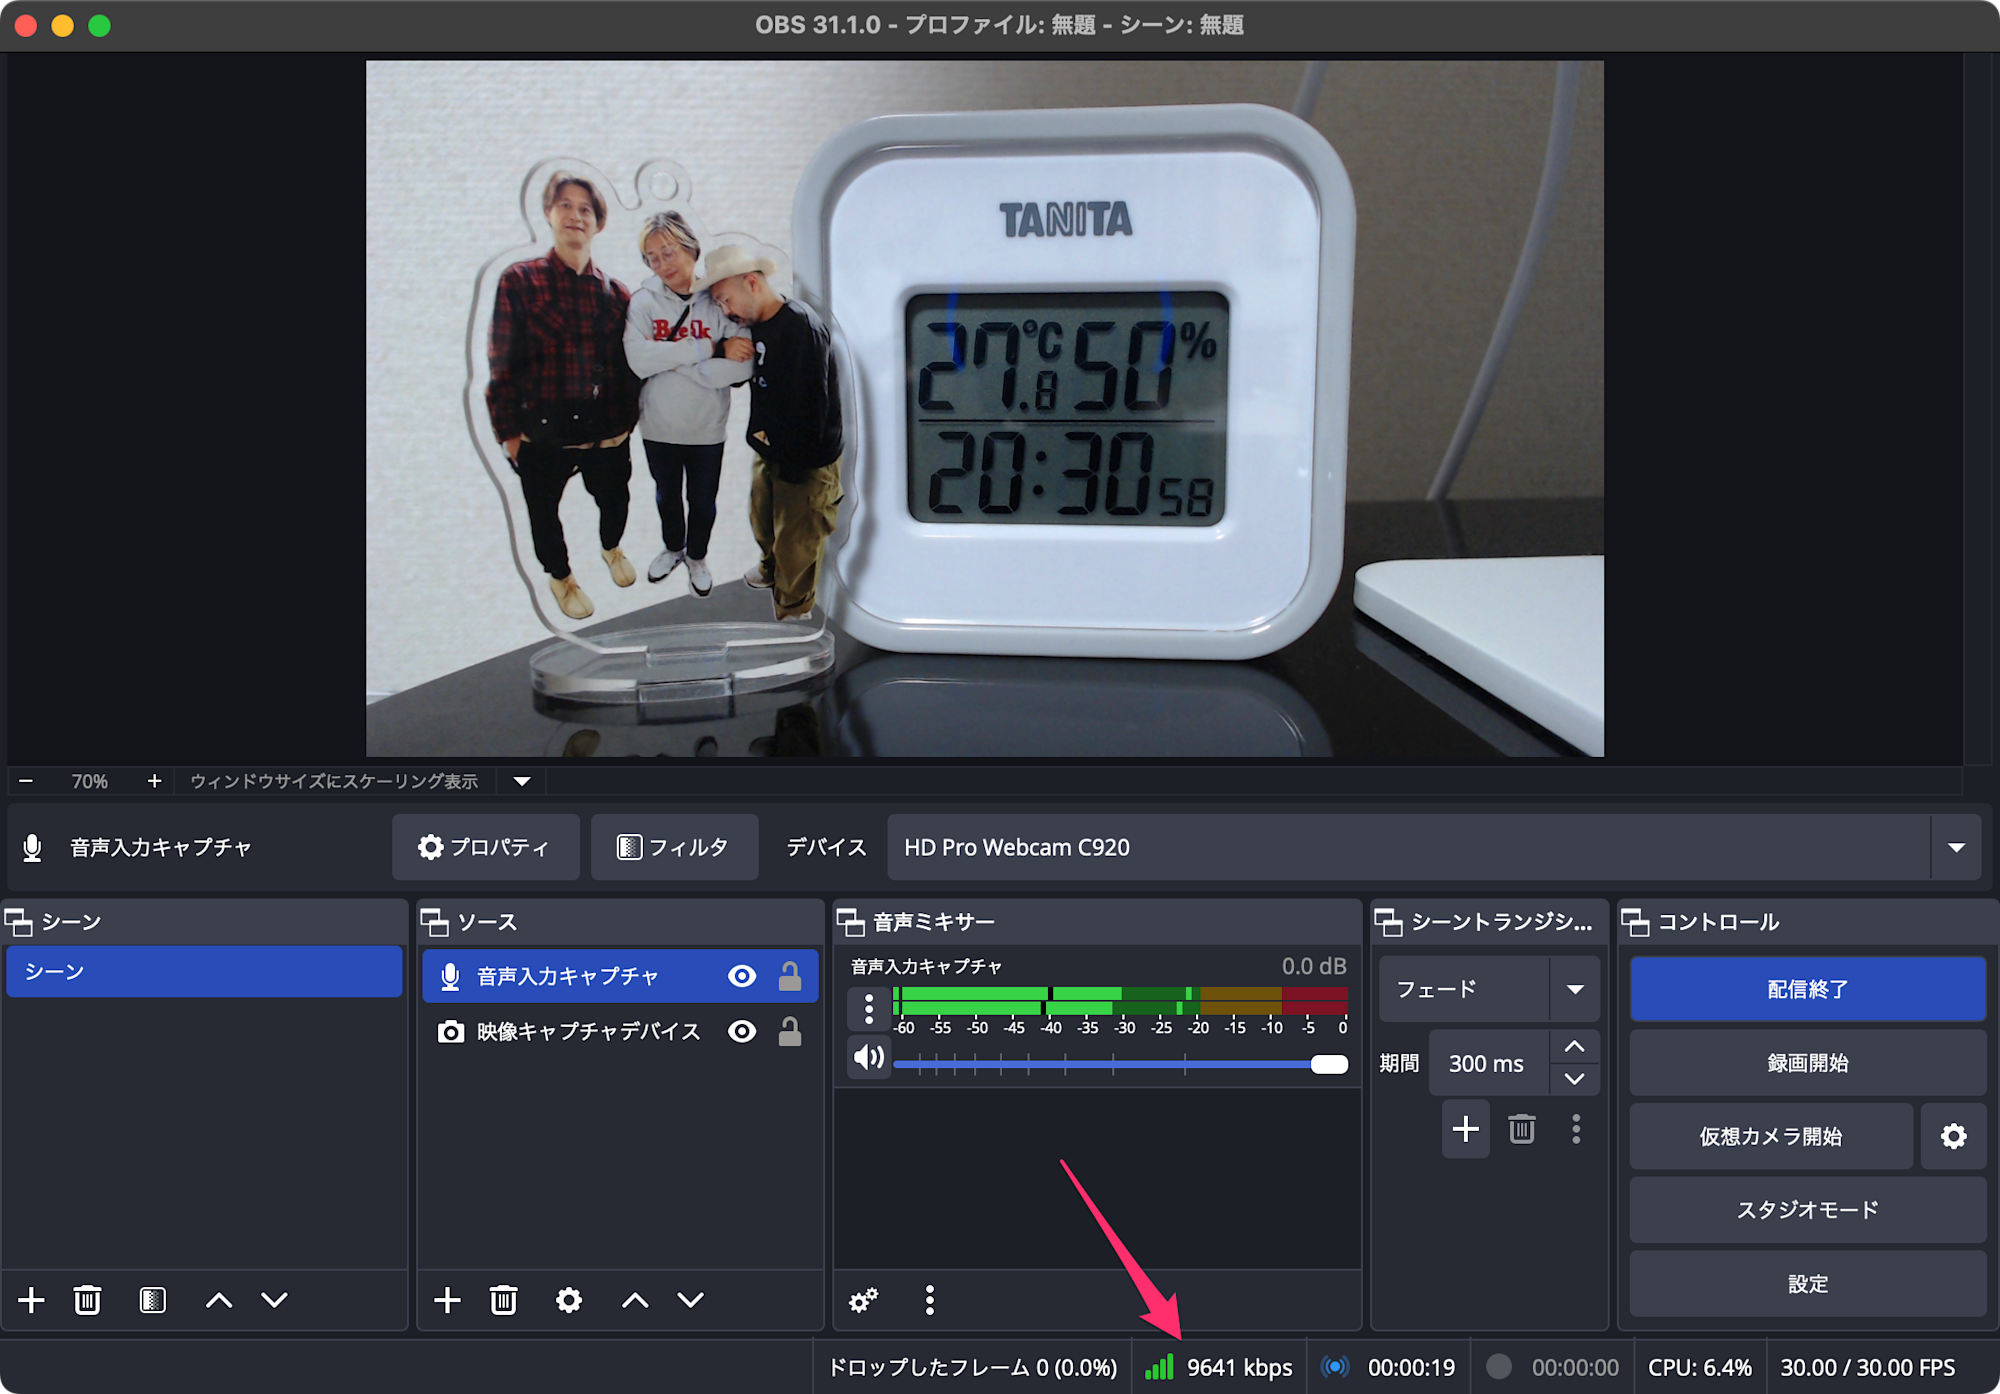Screen dimensions: 2000x1394
Task: Open advanced audio properties gears icon
Action: (863, 1300)
